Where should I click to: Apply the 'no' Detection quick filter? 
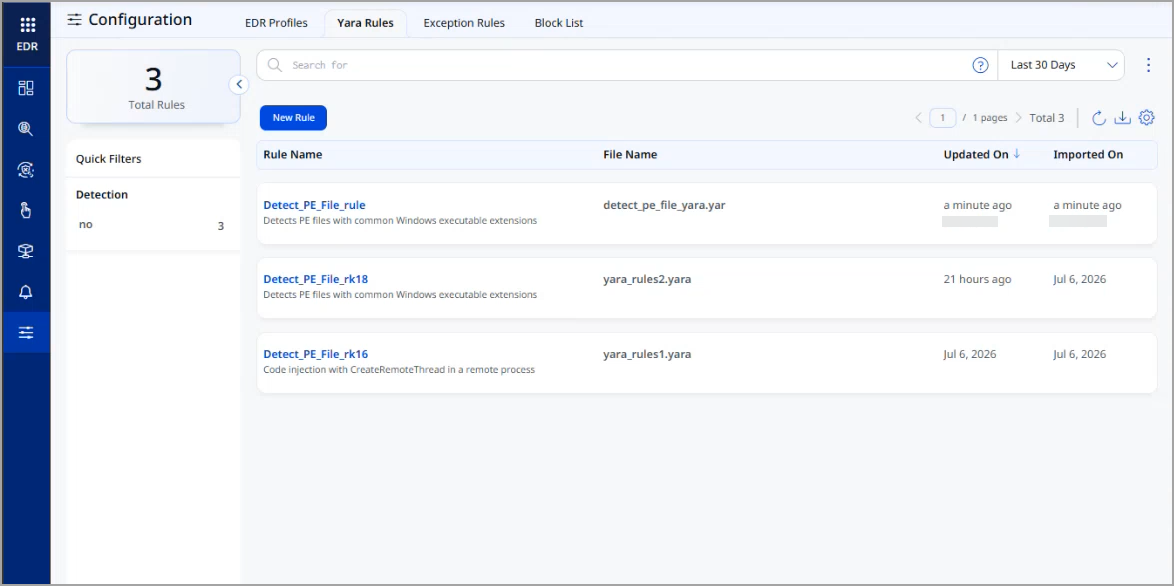click(152, 225)
